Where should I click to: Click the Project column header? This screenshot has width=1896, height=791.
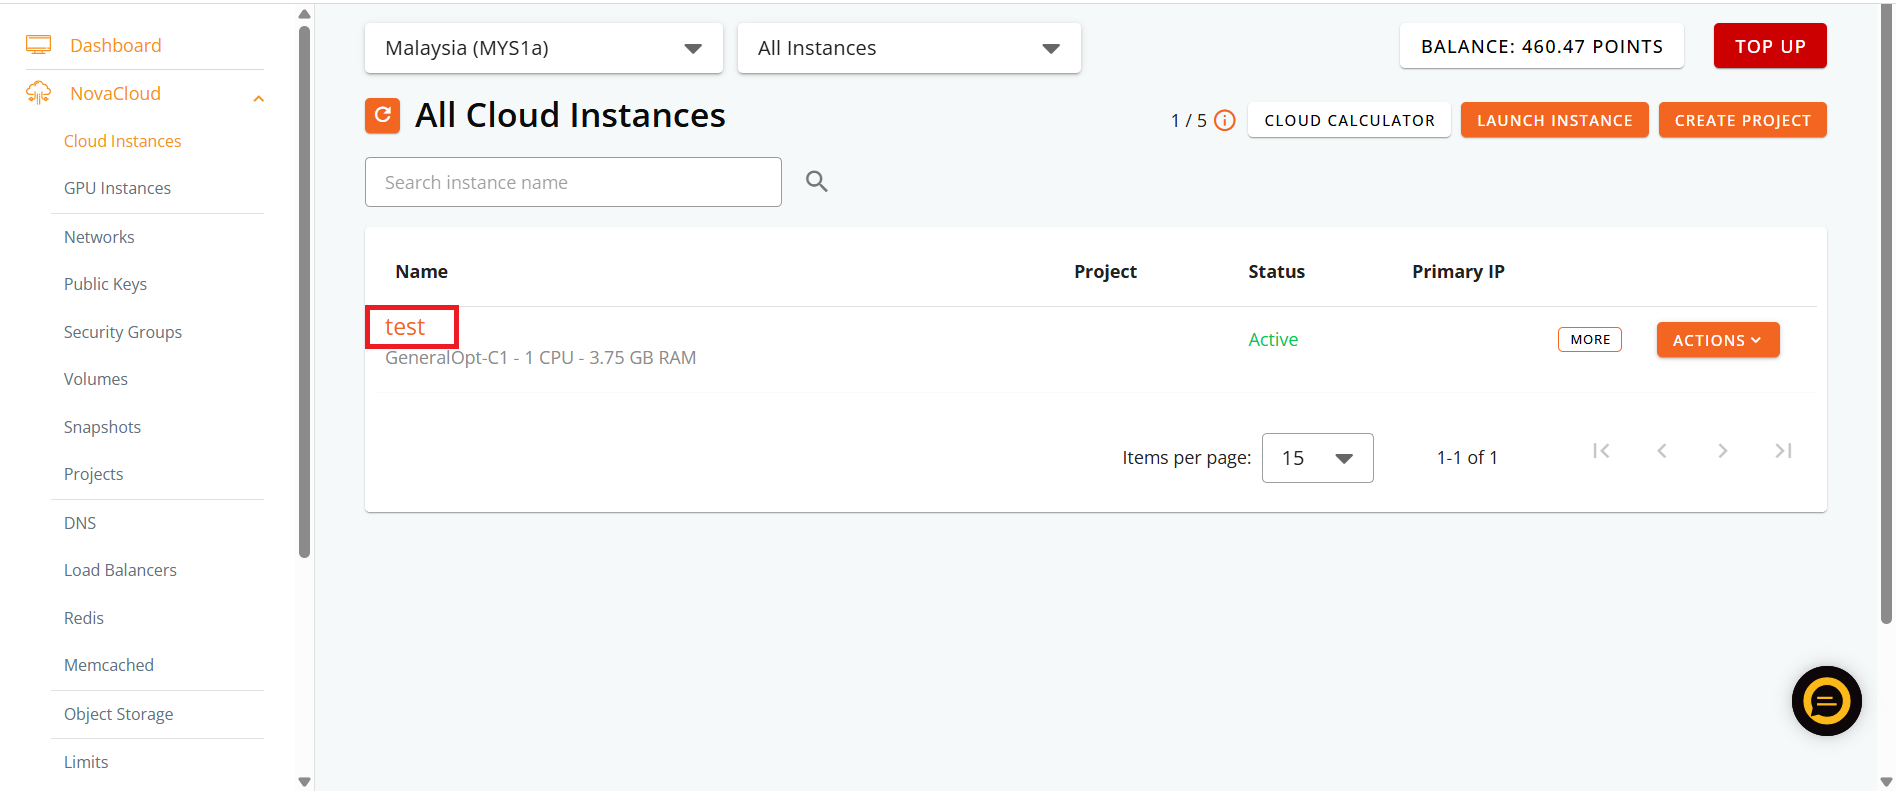coord(1105,272)
